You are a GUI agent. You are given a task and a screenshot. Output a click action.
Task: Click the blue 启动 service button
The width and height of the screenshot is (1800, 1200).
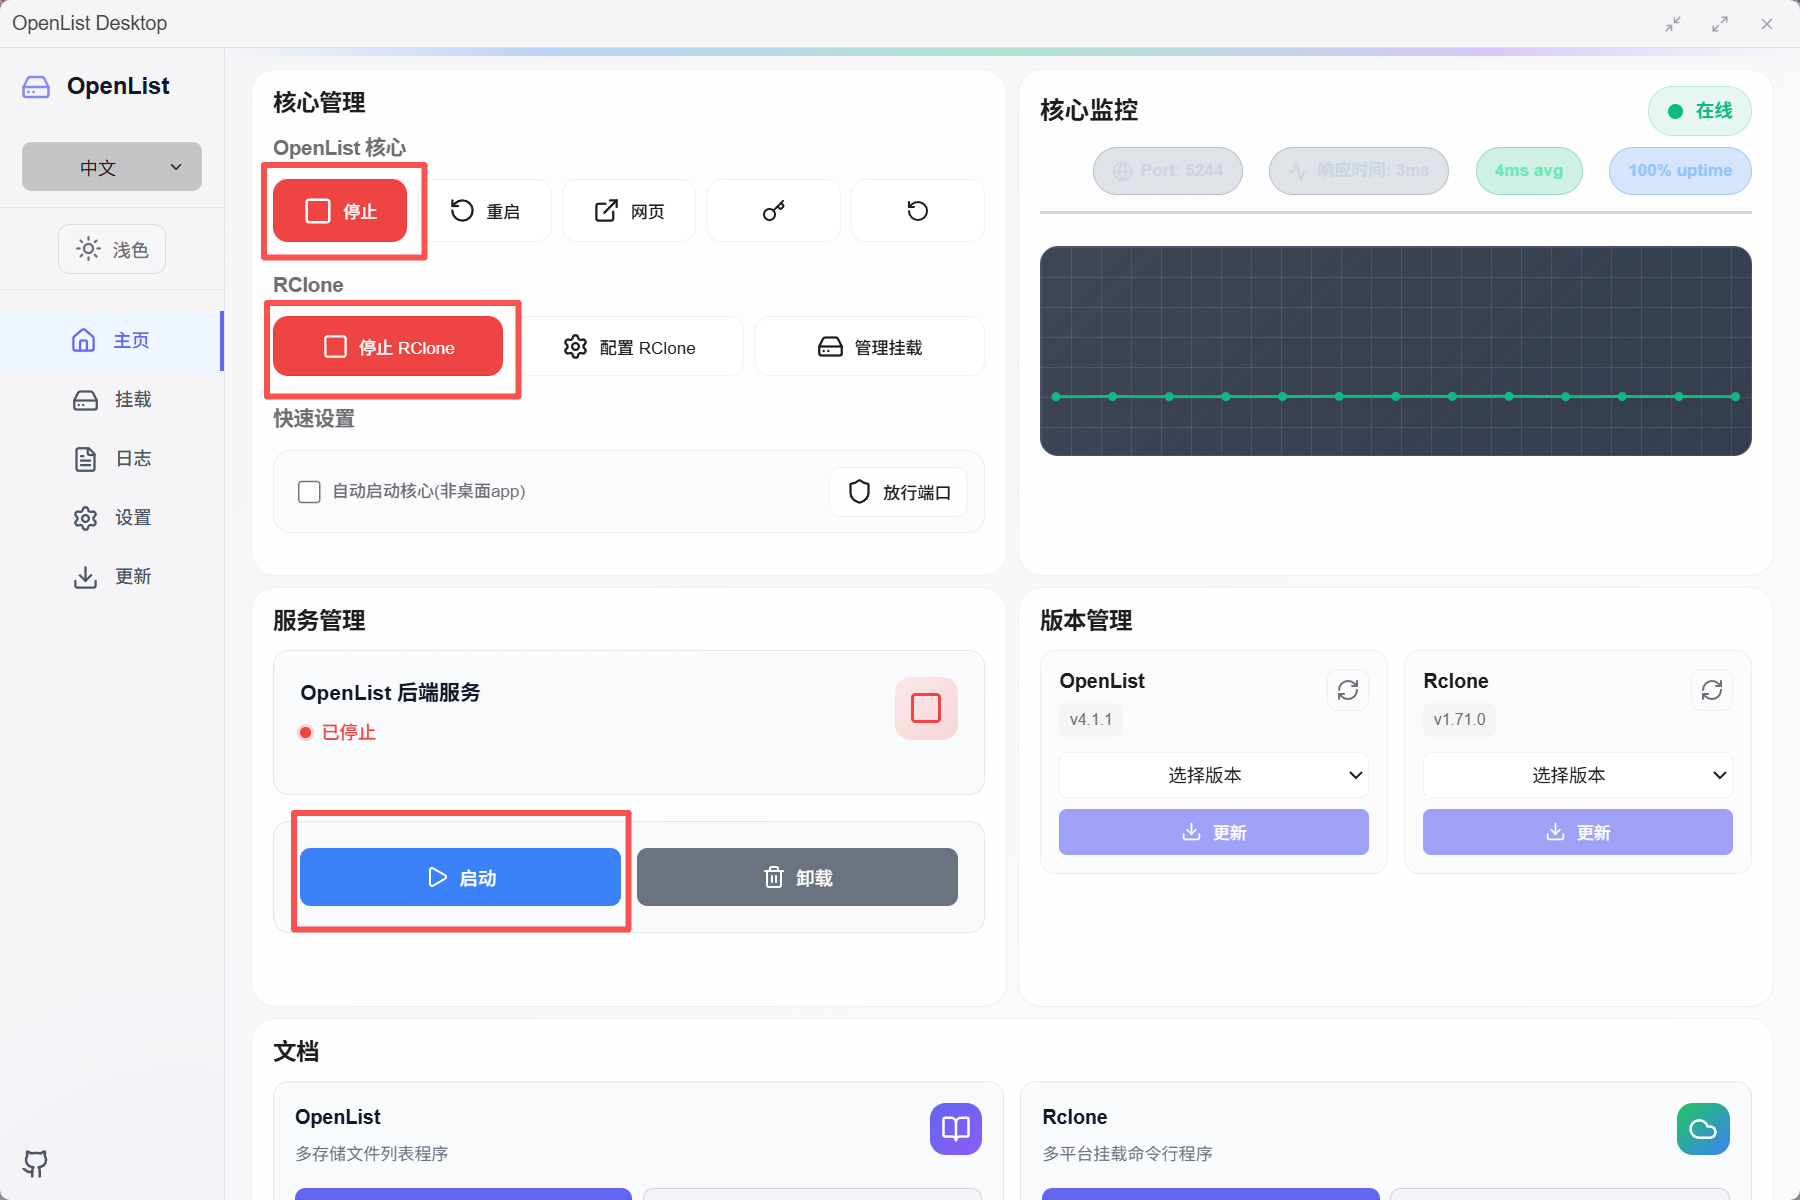pos(460,877)
